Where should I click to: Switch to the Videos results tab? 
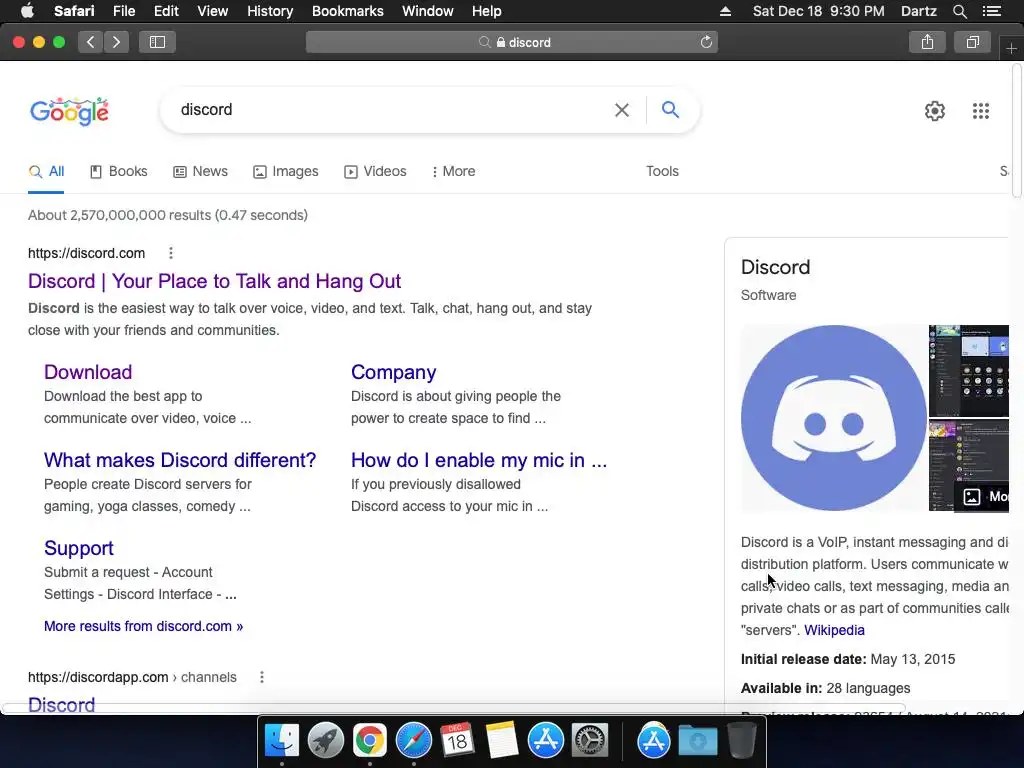(375, 172)
